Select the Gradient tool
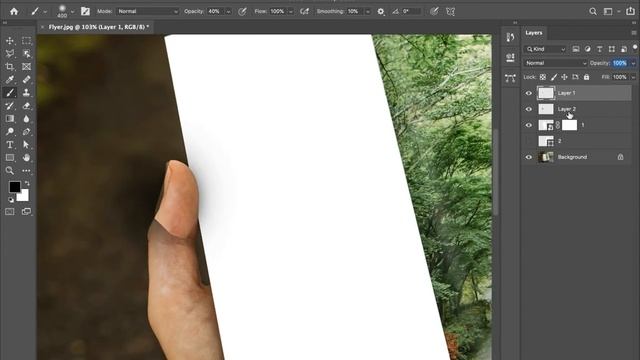640x360 pixels. (10, 119)
